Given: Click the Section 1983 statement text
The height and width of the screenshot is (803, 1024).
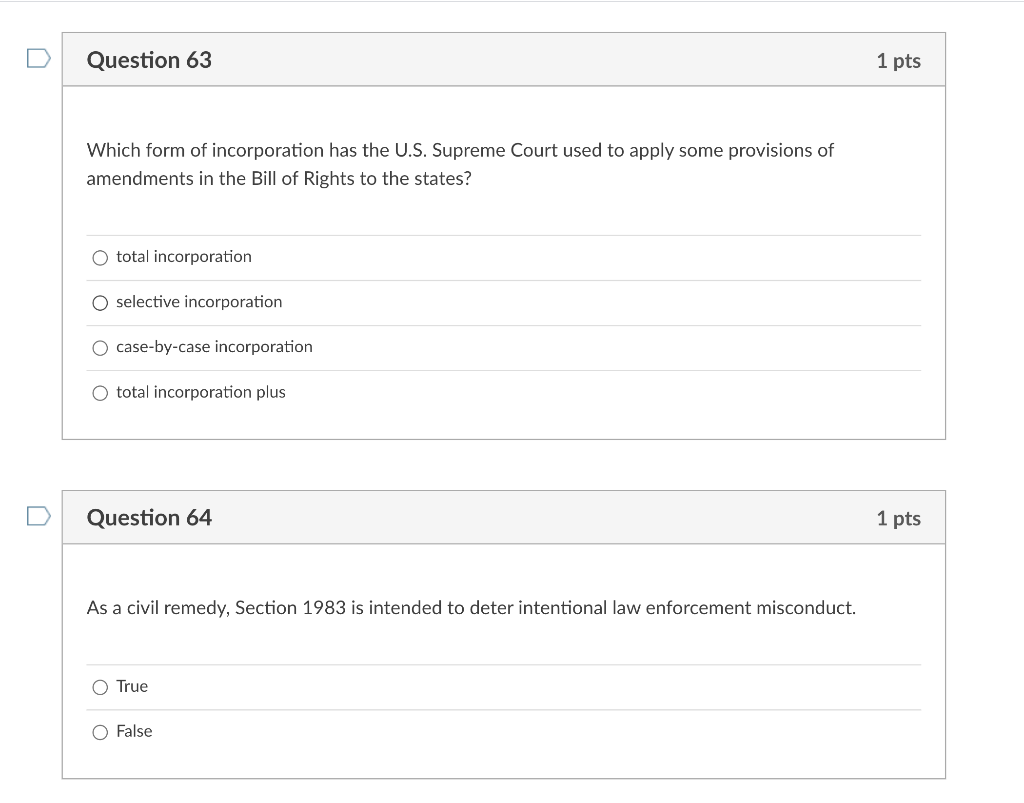Looking at the screenshot, I should pos(470,607).
